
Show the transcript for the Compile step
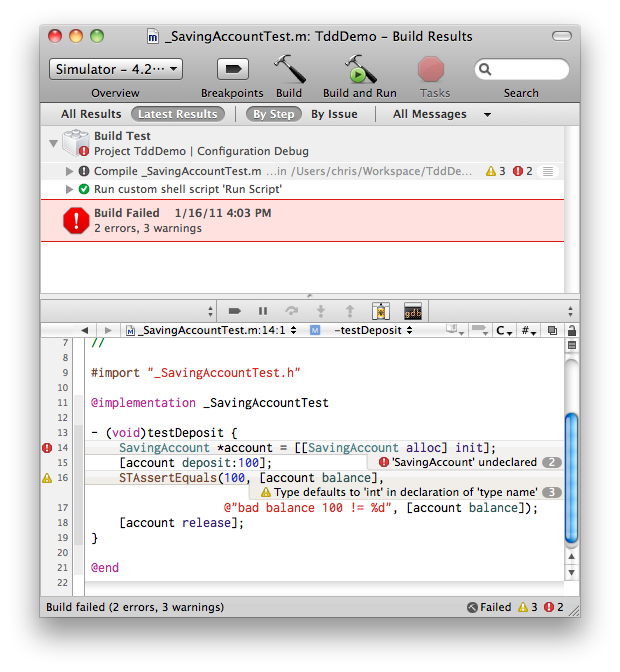pyautogui.click(x=547, y=172)
